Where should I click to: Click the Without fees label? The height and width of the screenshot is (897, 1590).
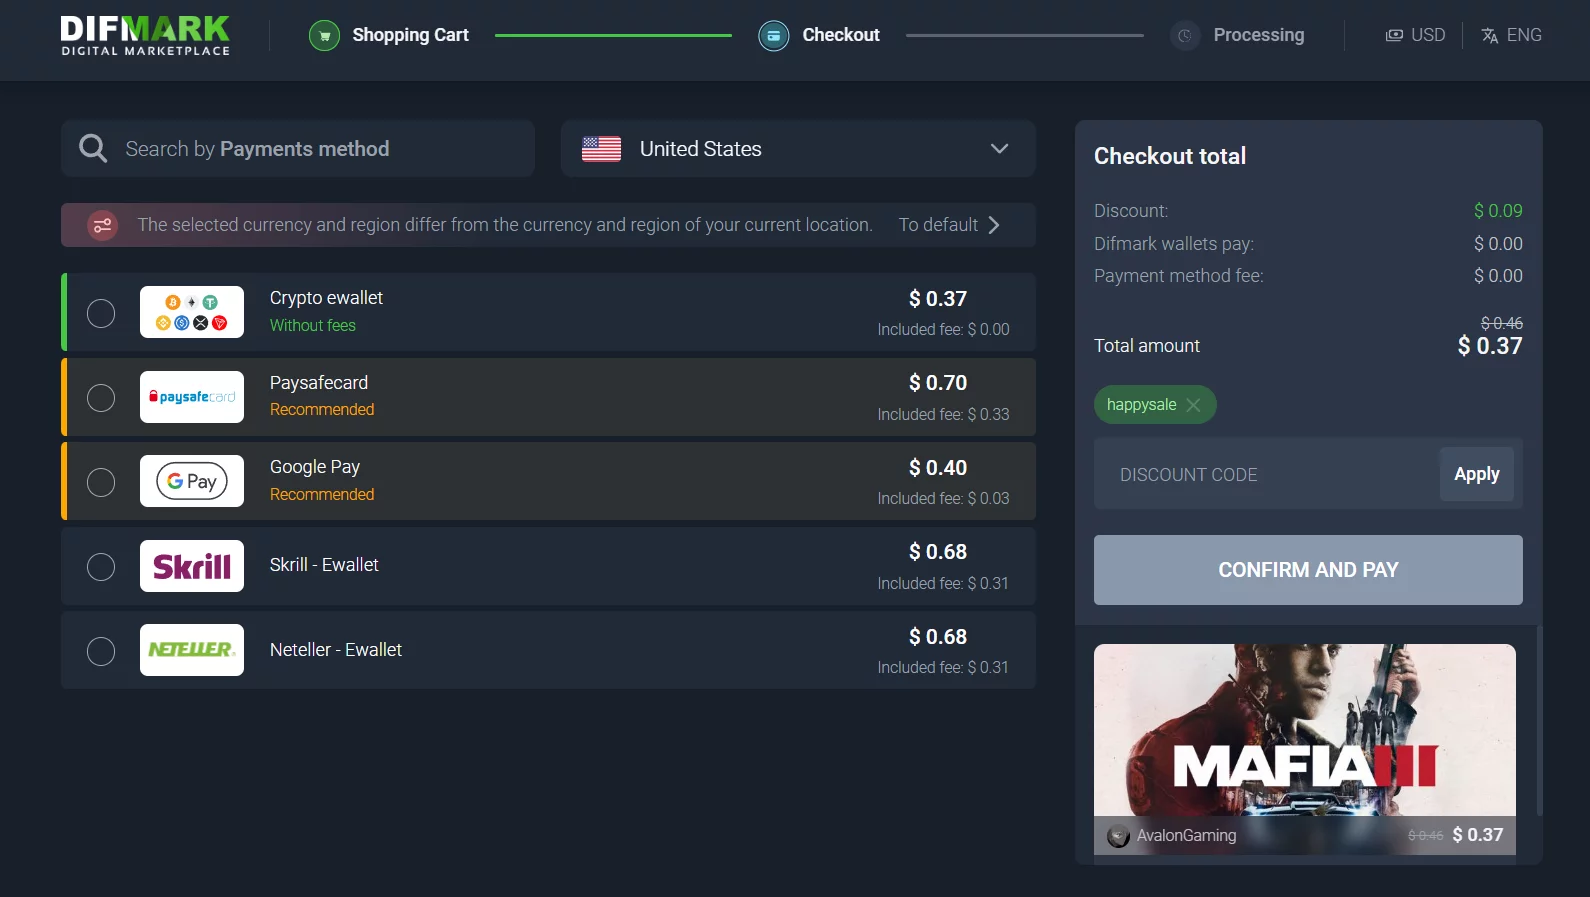(313, 326)
